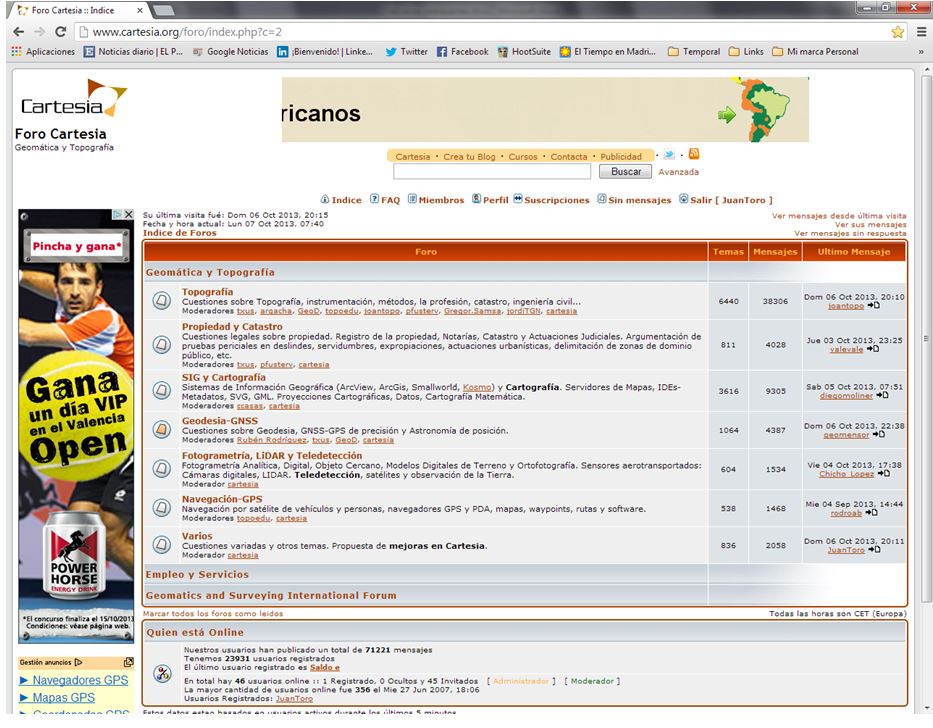Screen dimensions: 933x728
Task: Click the Geodesia-GNSS forum status icon
Action: (160, 429)
